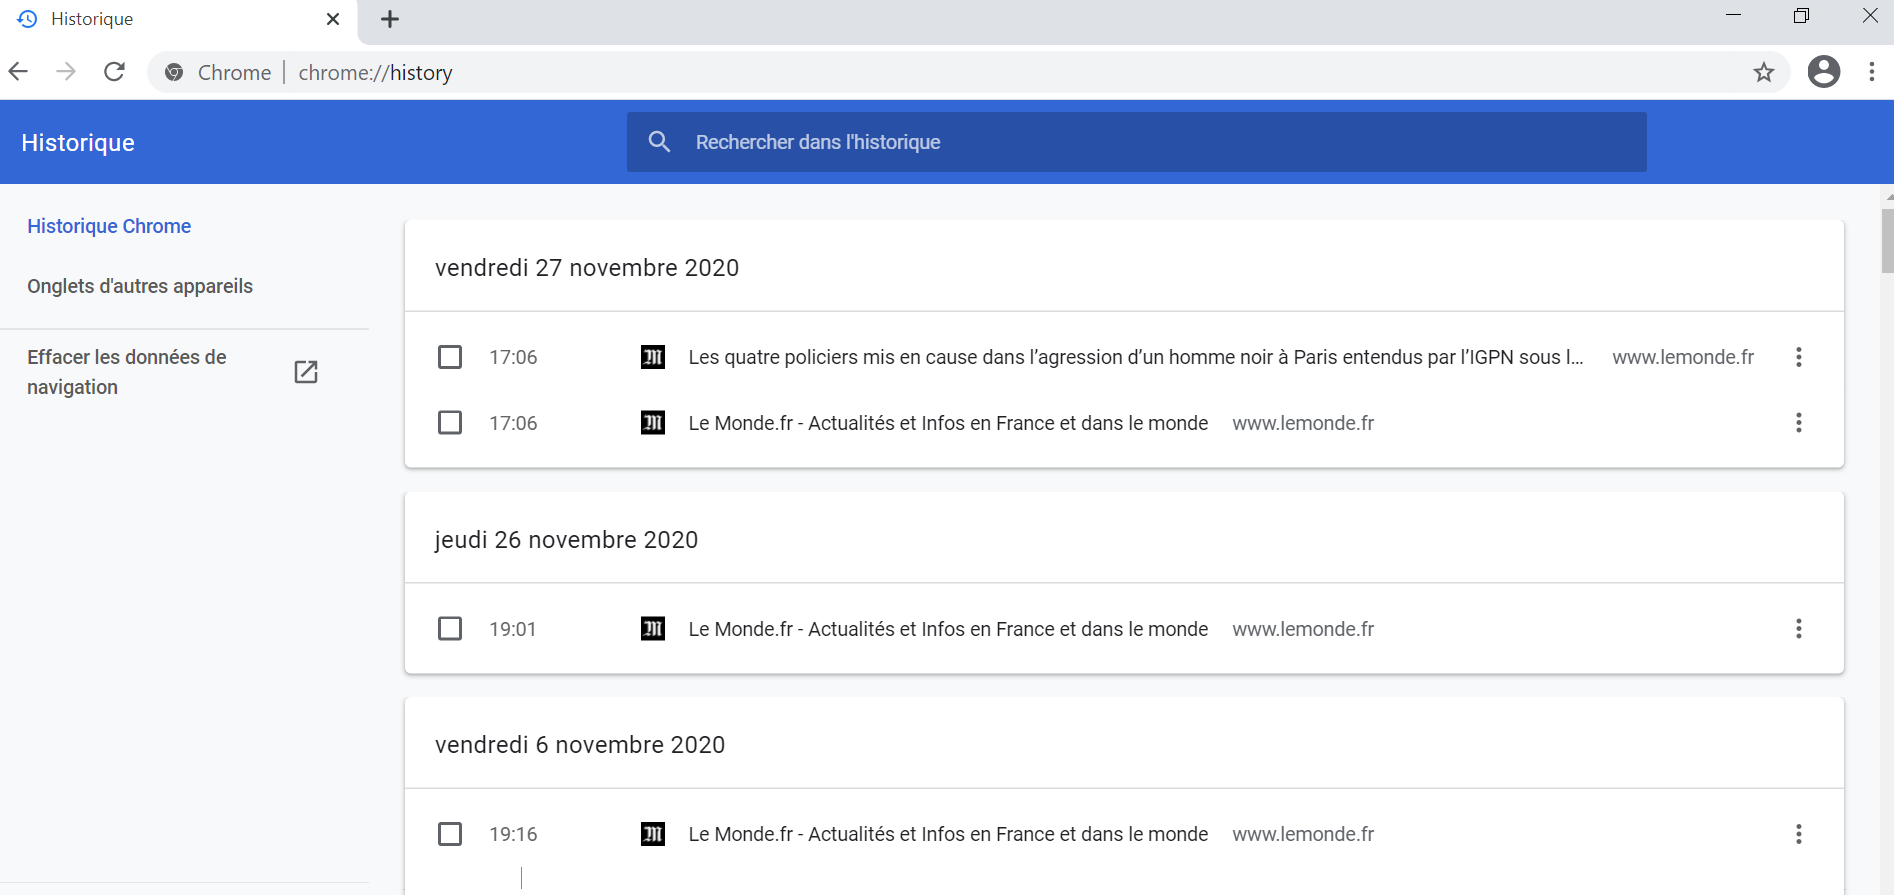This screenshot has width=1894, height=895.
Task: Open Onglets d'autres appareils
Action: (140, 286)
